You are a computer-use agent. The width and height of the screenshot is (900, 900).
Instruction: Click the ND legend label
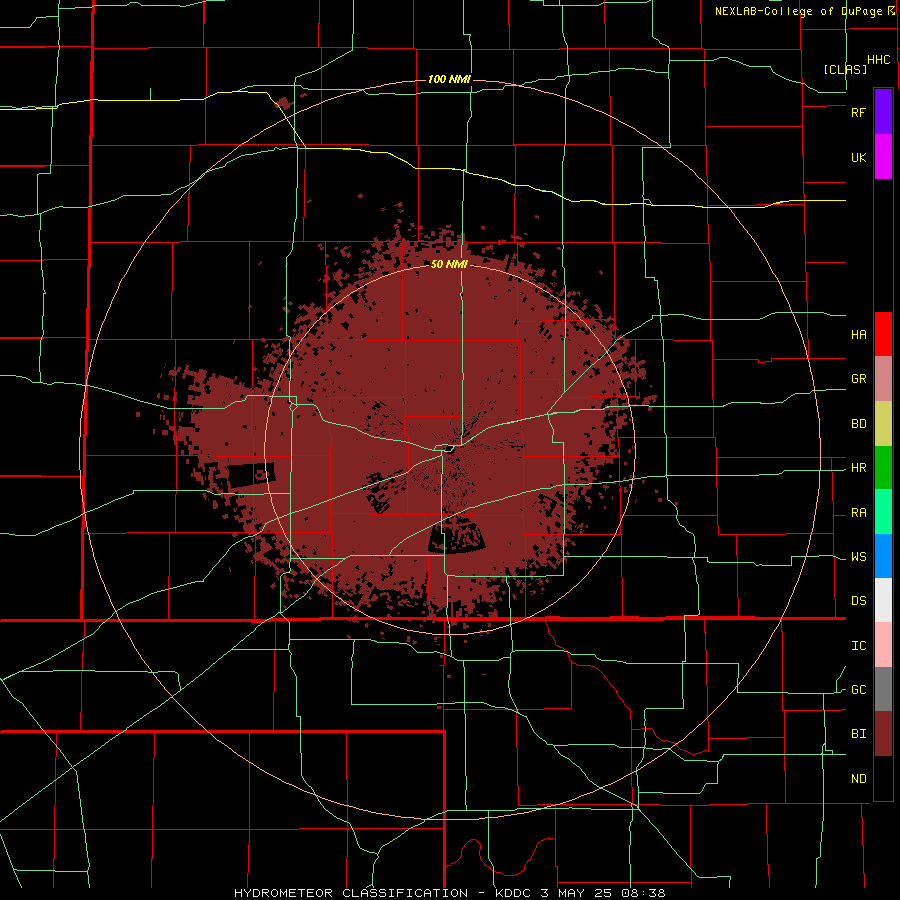(x=858, y=779)
